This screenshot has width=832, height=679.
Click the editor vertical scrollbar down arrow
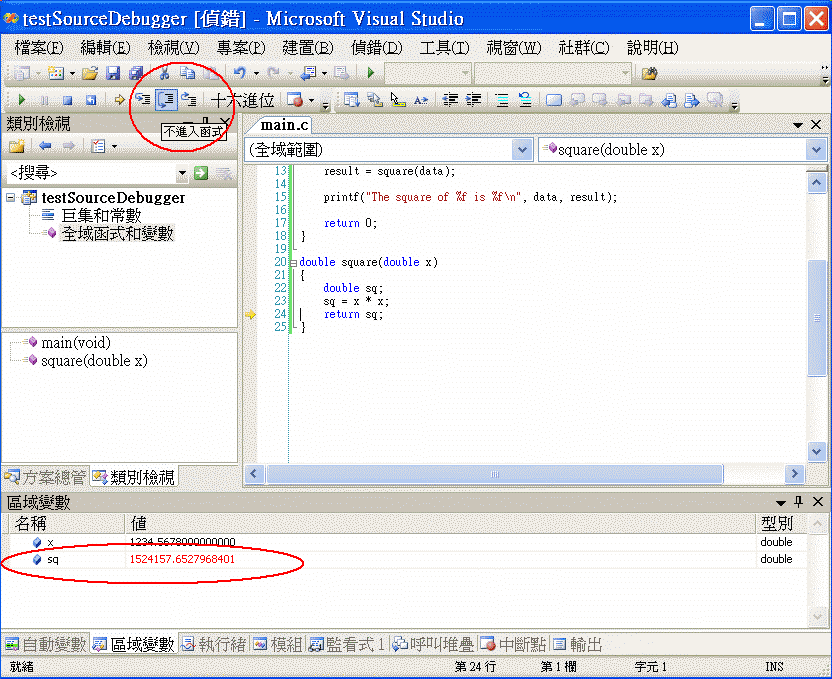coord(816,452)
